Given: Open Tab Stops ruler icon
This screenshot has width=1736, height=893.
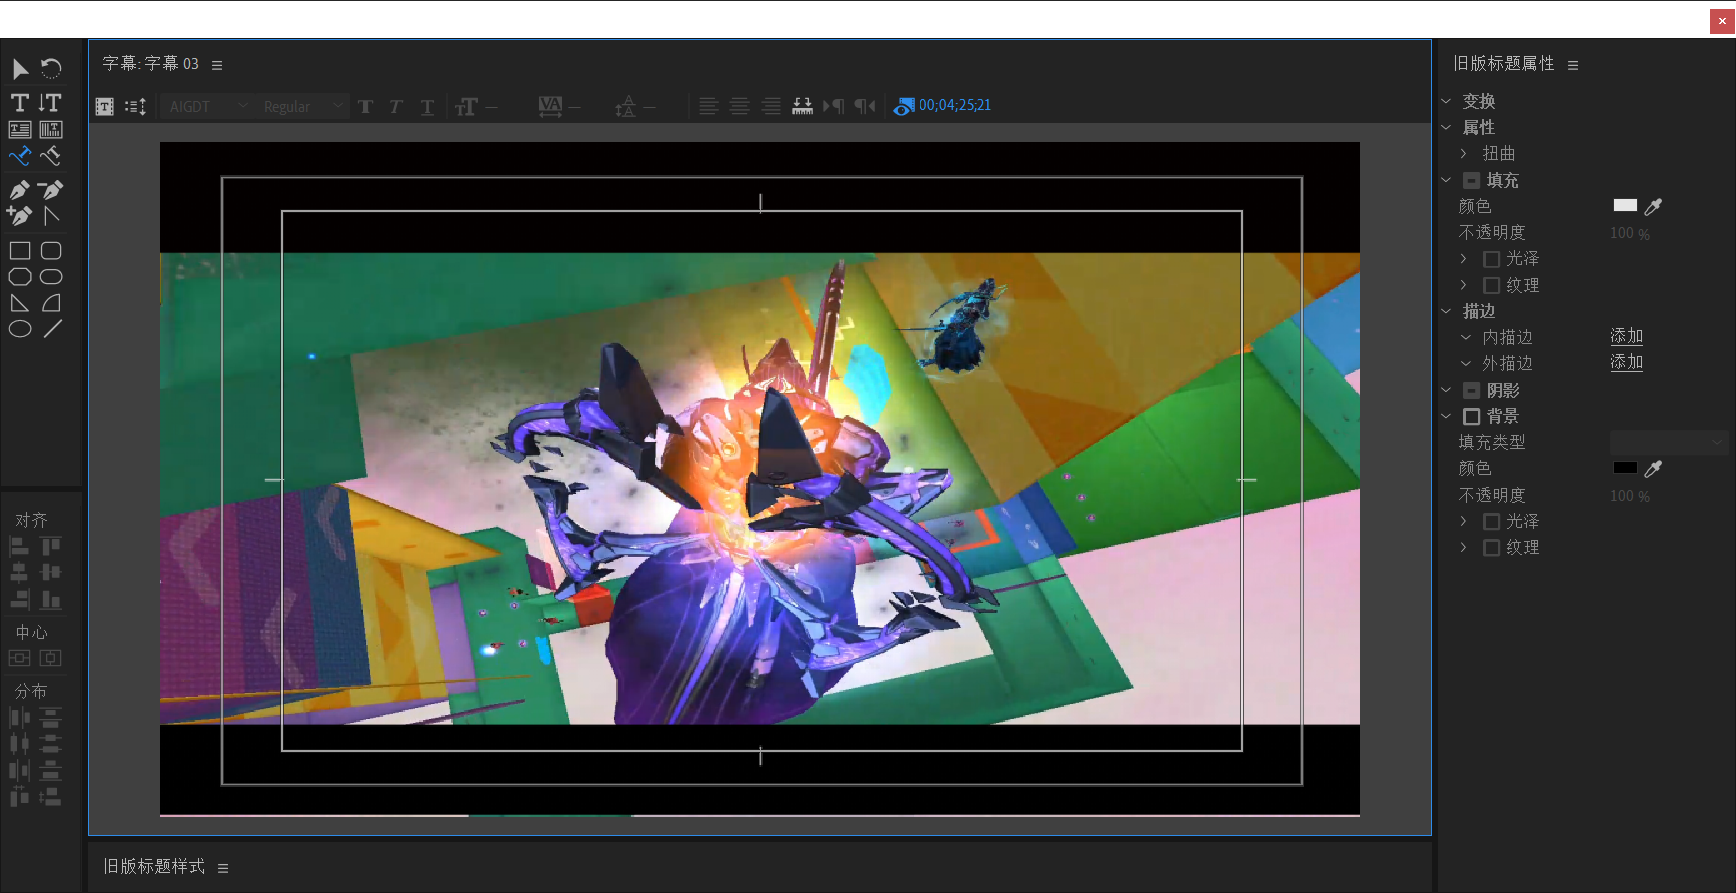Looking at the screenshot, I should pyautogui.click(x=802, y=106).
